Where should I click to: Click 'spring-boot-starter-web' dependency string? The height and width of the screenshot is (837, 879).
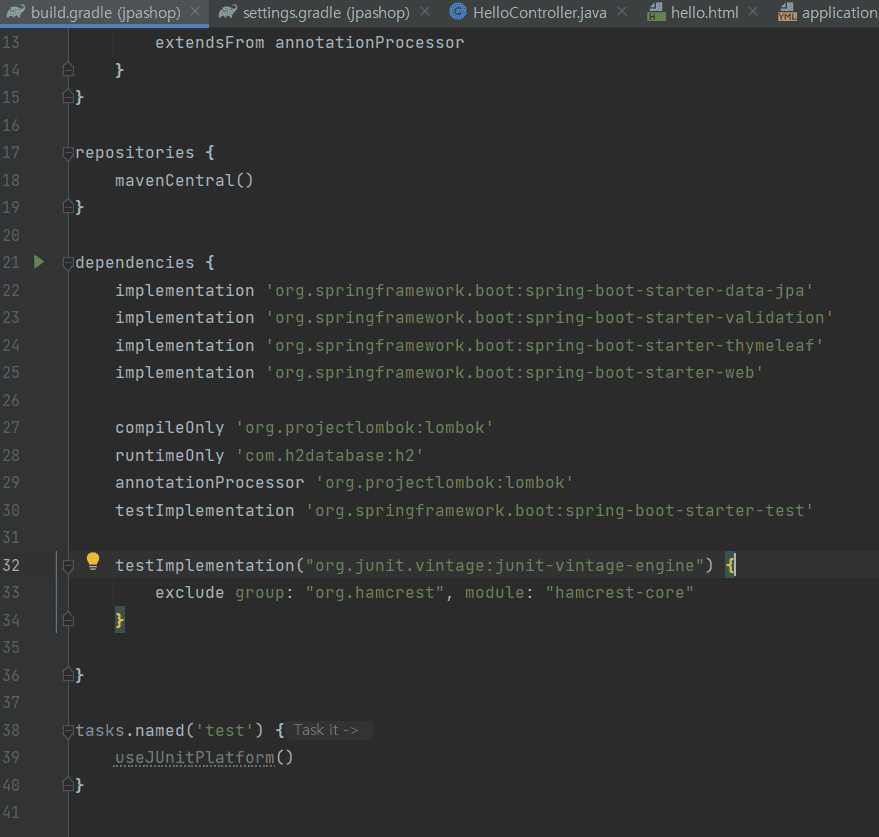click(x=514, y=373)
